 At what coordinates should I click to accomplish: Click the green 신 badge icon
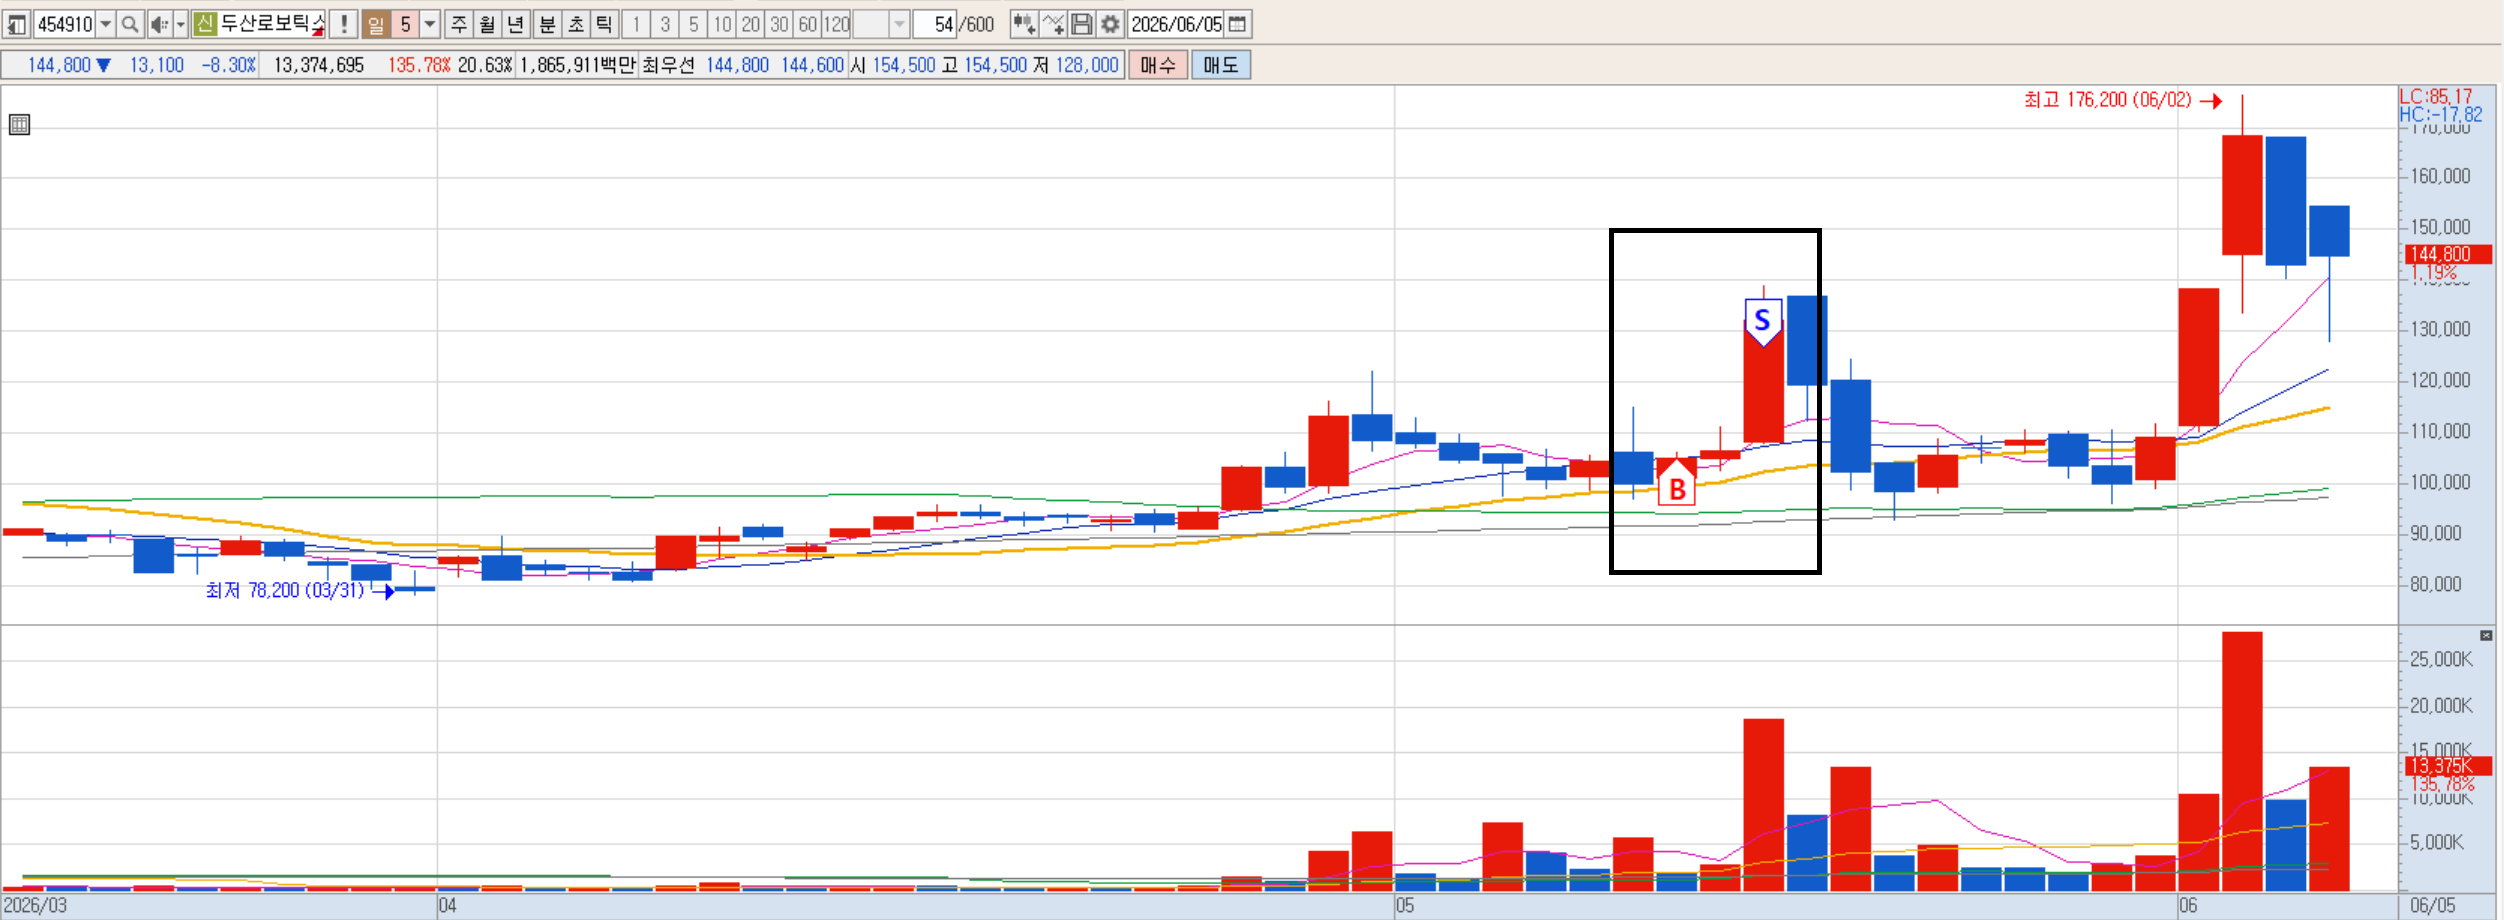pyautogui.click(x=205, y=24)
